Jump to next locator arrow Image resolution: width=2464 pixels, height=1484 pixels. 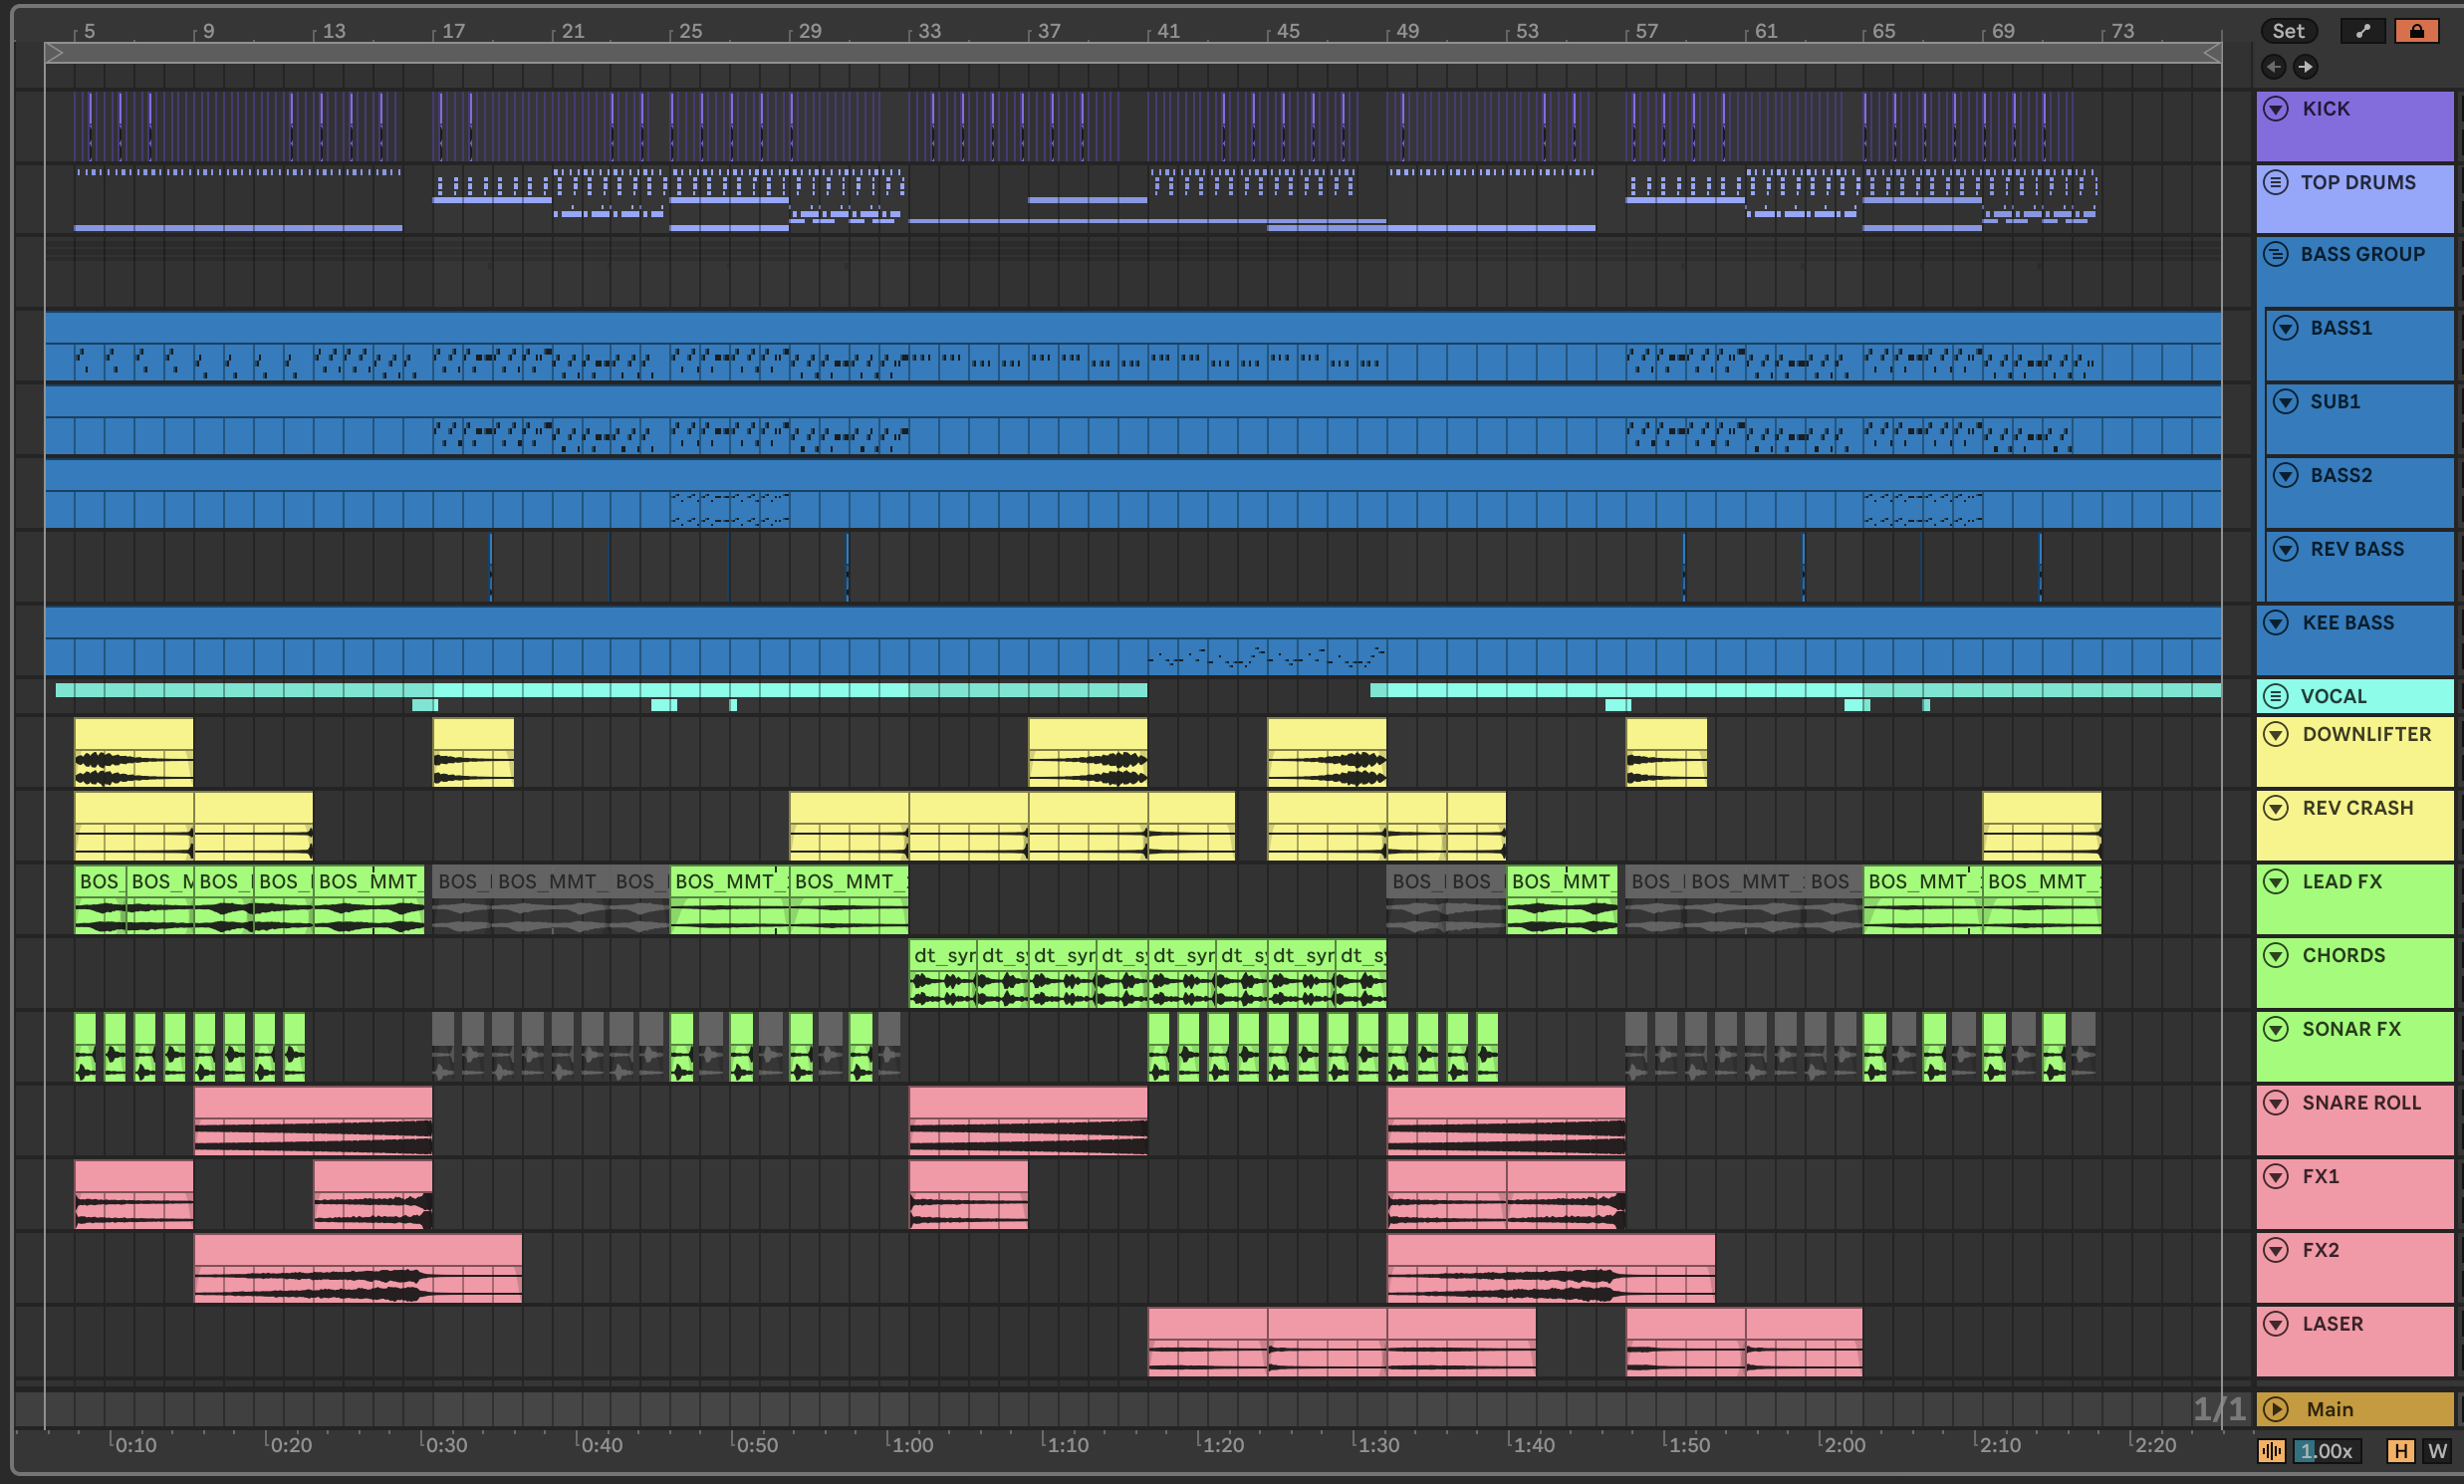click(2305, 67)
